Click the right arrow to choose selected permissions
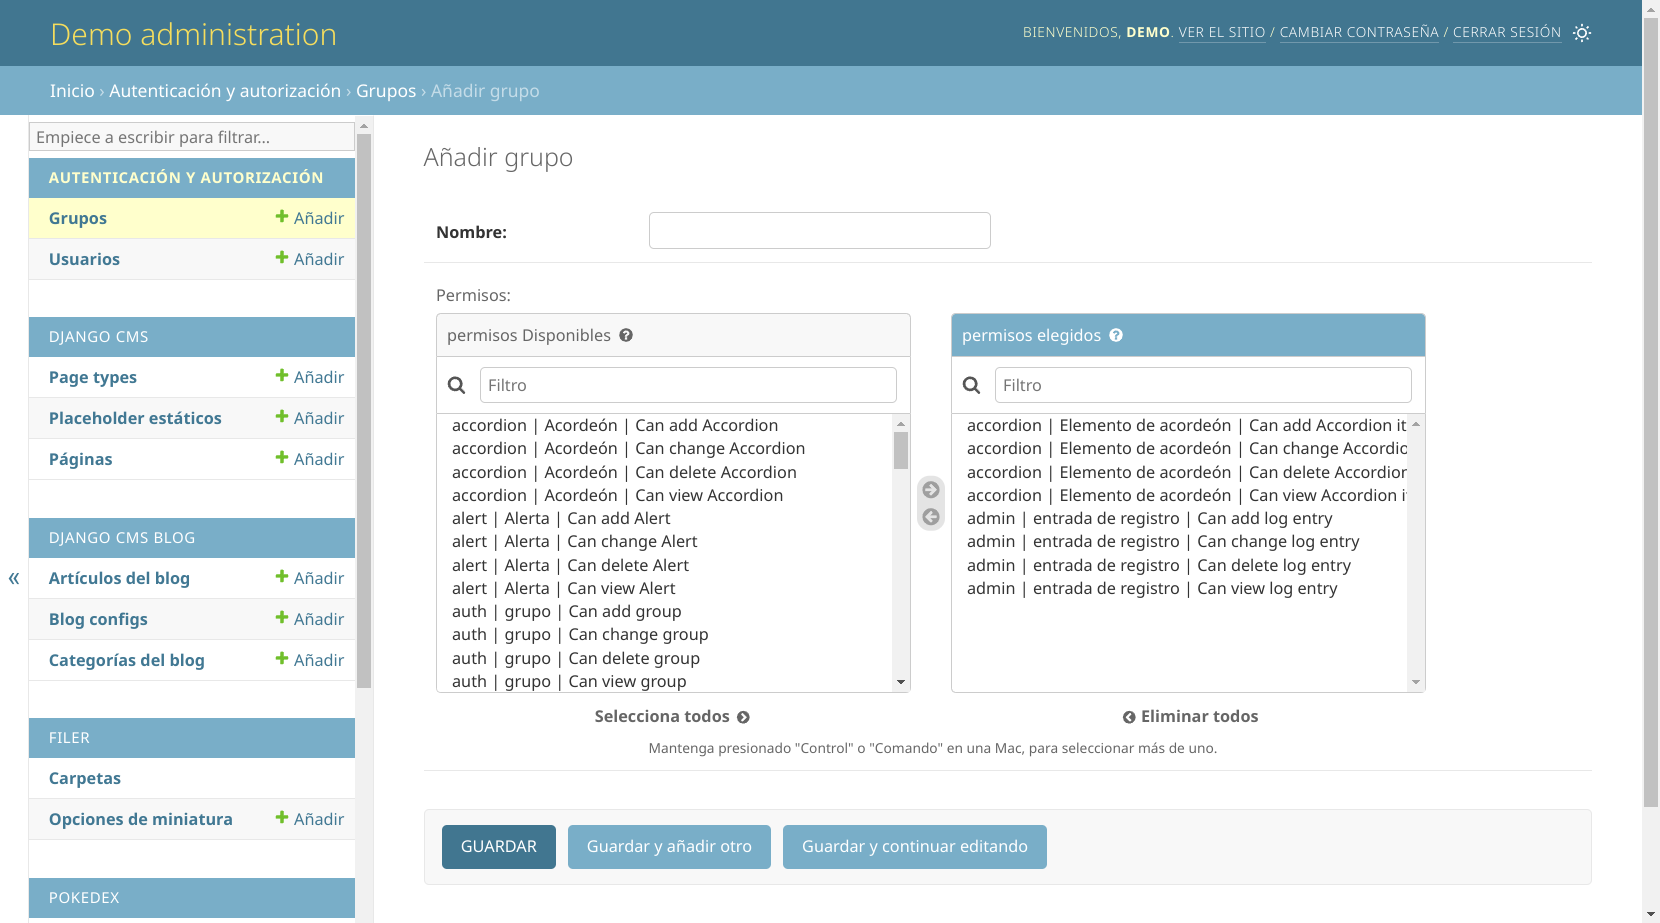This screenshot has width=1660, height=923. (931, 490)
